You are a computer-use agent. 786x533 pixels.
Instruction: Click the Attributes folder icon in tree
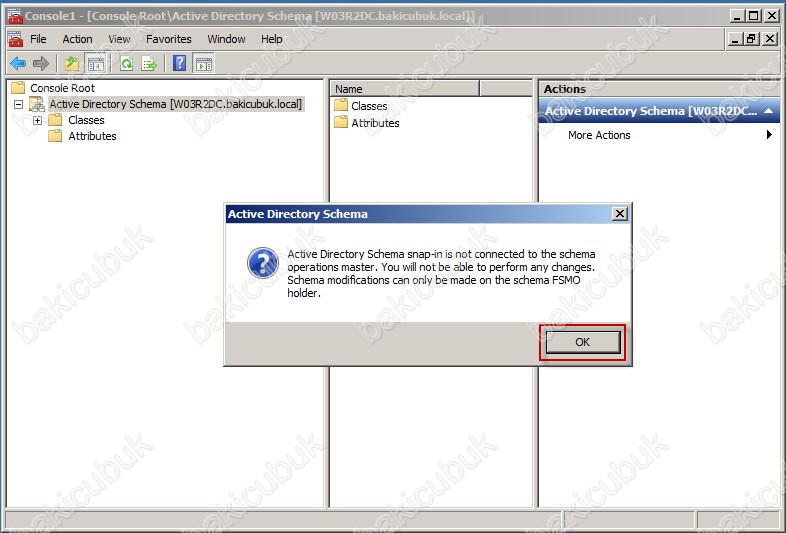click(55, 136)
